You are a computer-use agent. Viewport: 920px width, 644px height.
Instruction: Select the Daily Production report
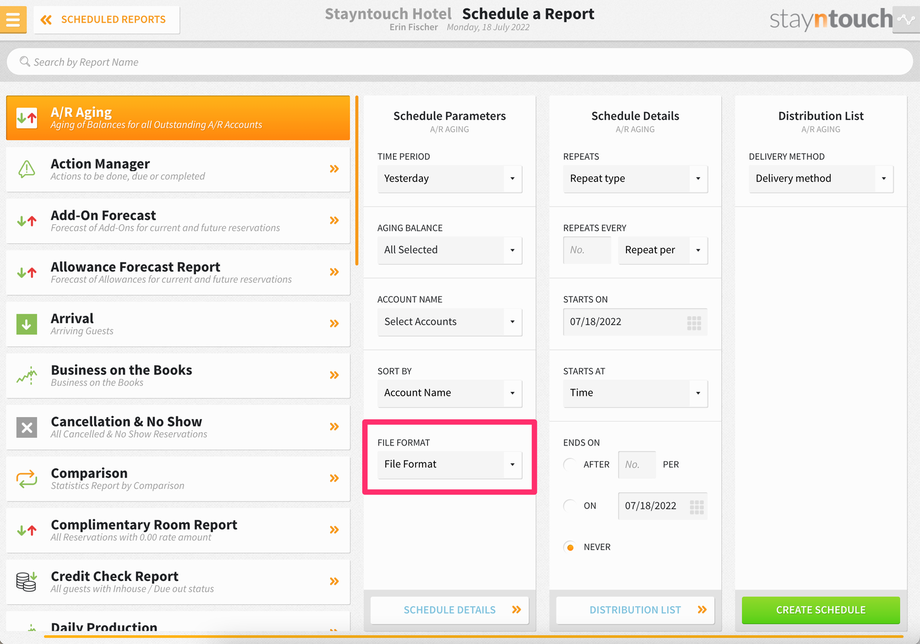coord(178,623)
